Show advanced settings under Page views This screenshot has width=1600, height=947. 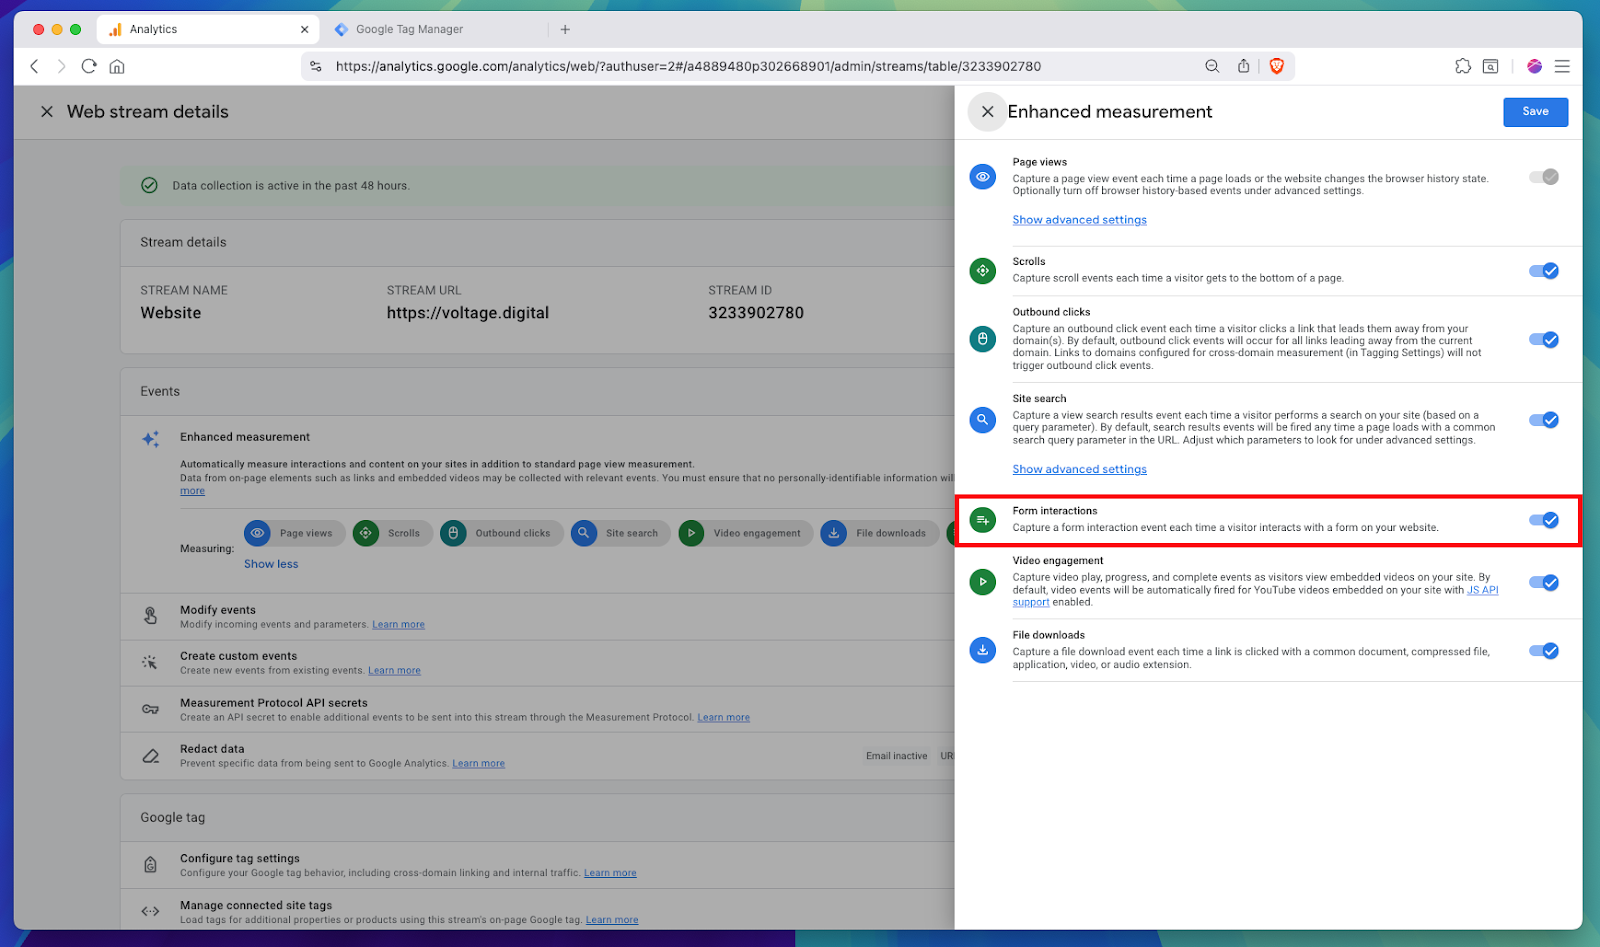point(1079,220)
